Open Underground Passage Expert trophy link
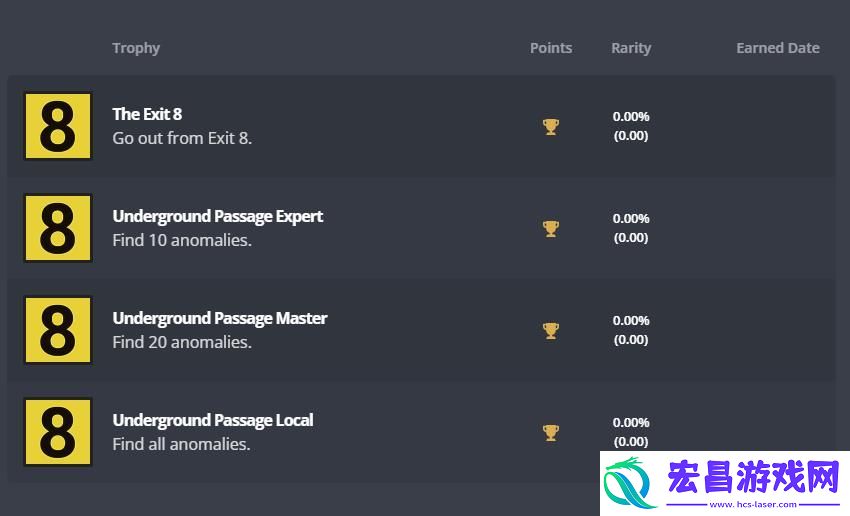Image resolution: width=850 pixels, height=516 pixels. [x=217, y=216]
